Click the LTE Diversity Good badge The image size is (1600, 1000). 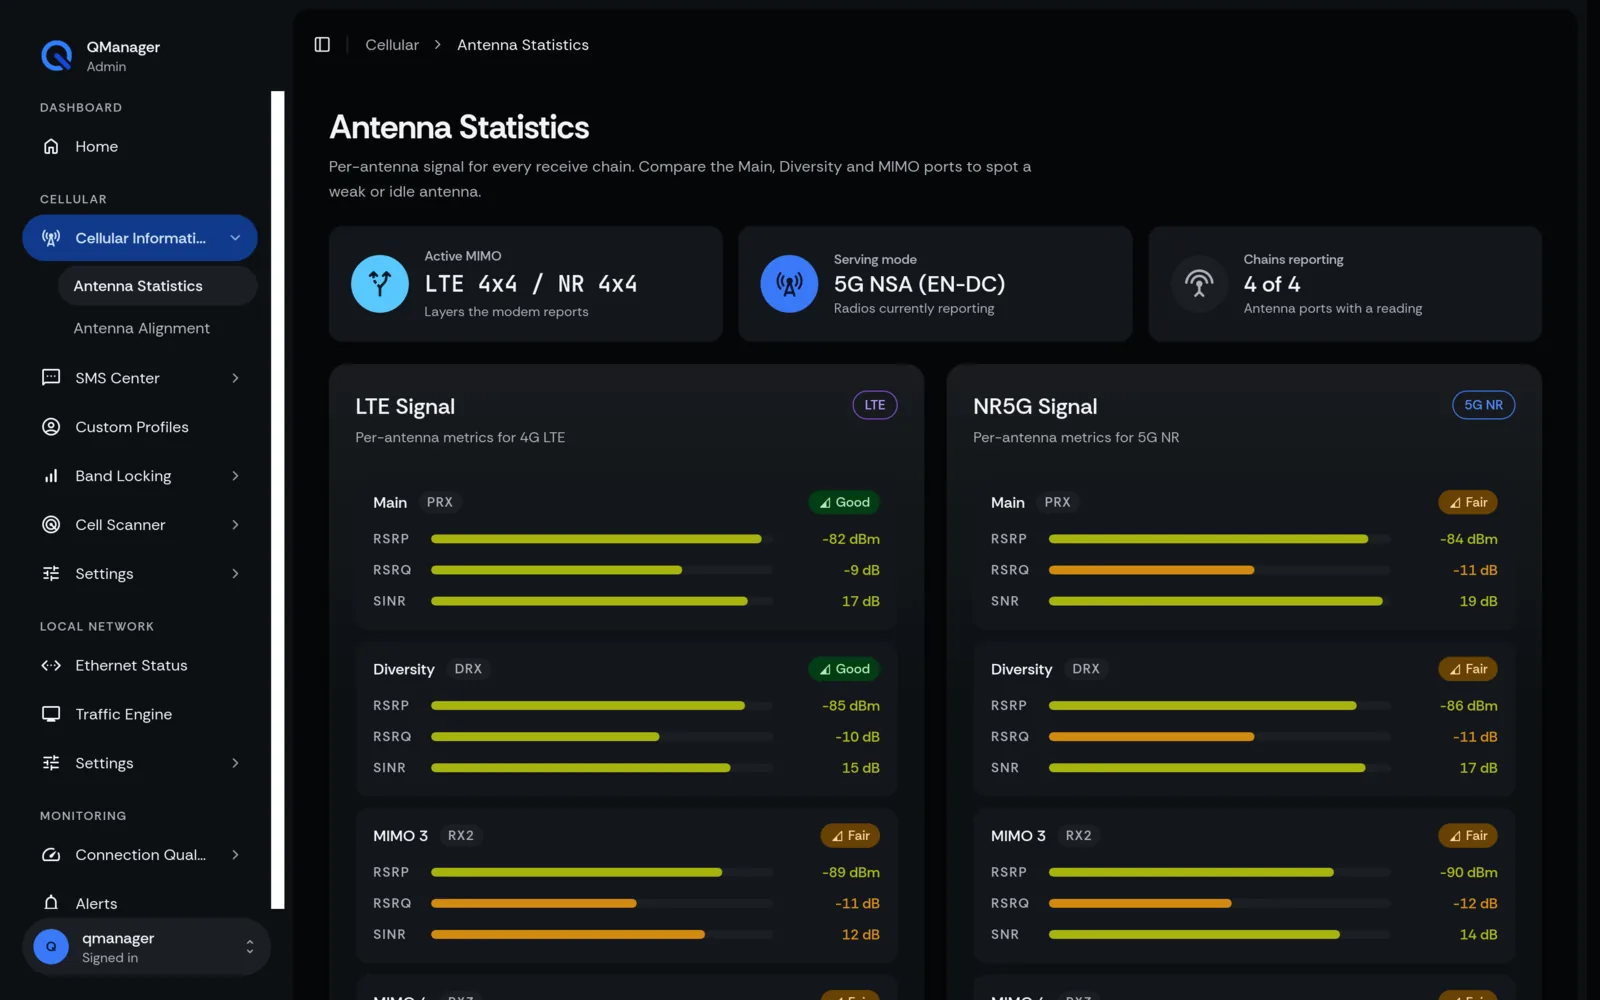coord(844,669)
